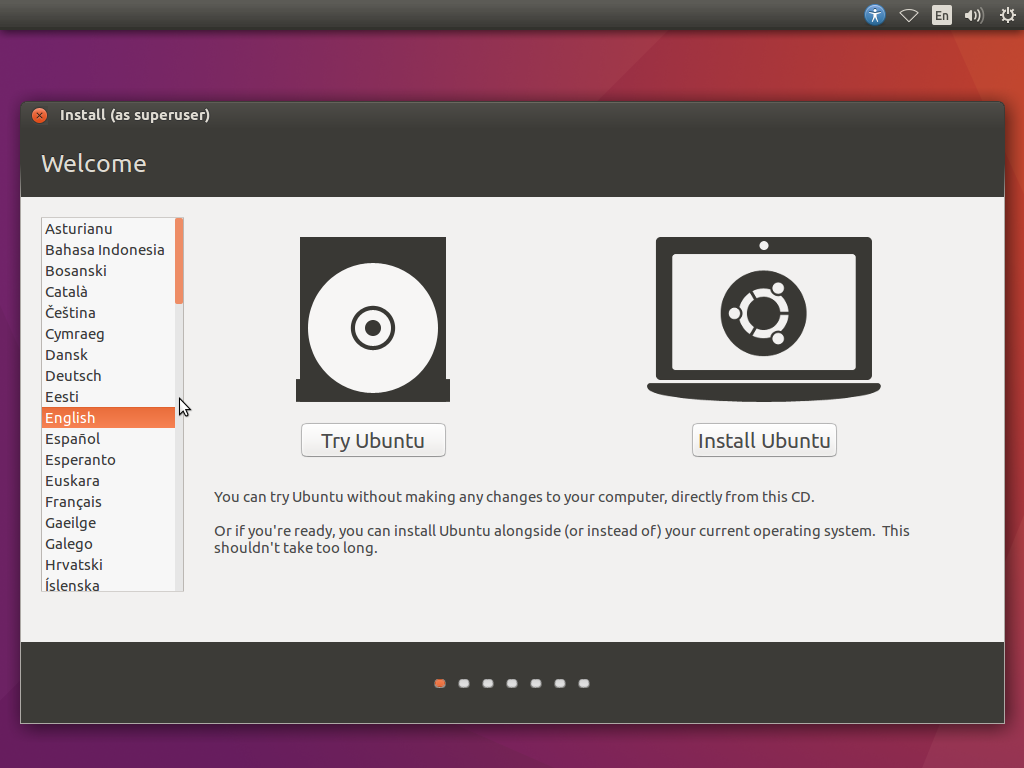Select Íslenska language
Viewport: 1024px width, 768px height.
point(108,584)
